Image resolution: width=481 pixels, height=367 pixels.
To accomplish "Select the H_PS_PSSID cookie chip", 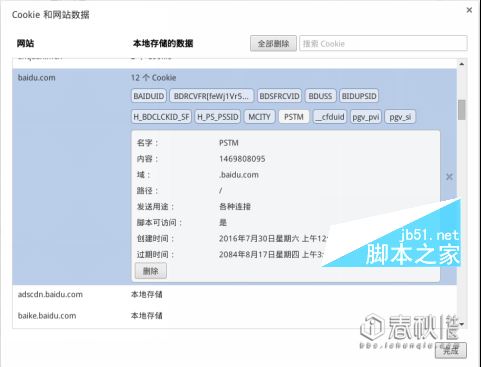I will [218, 117].
